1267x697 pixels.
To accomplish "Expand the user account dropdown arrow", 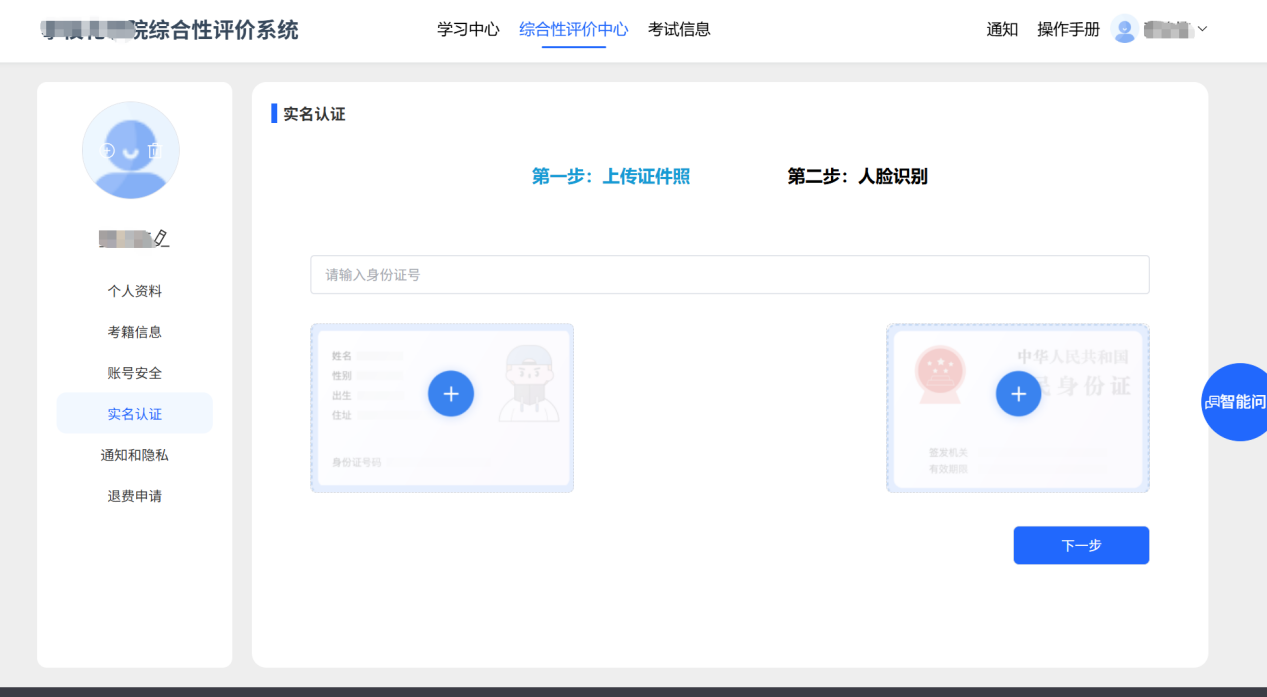I will [1203, 29].
